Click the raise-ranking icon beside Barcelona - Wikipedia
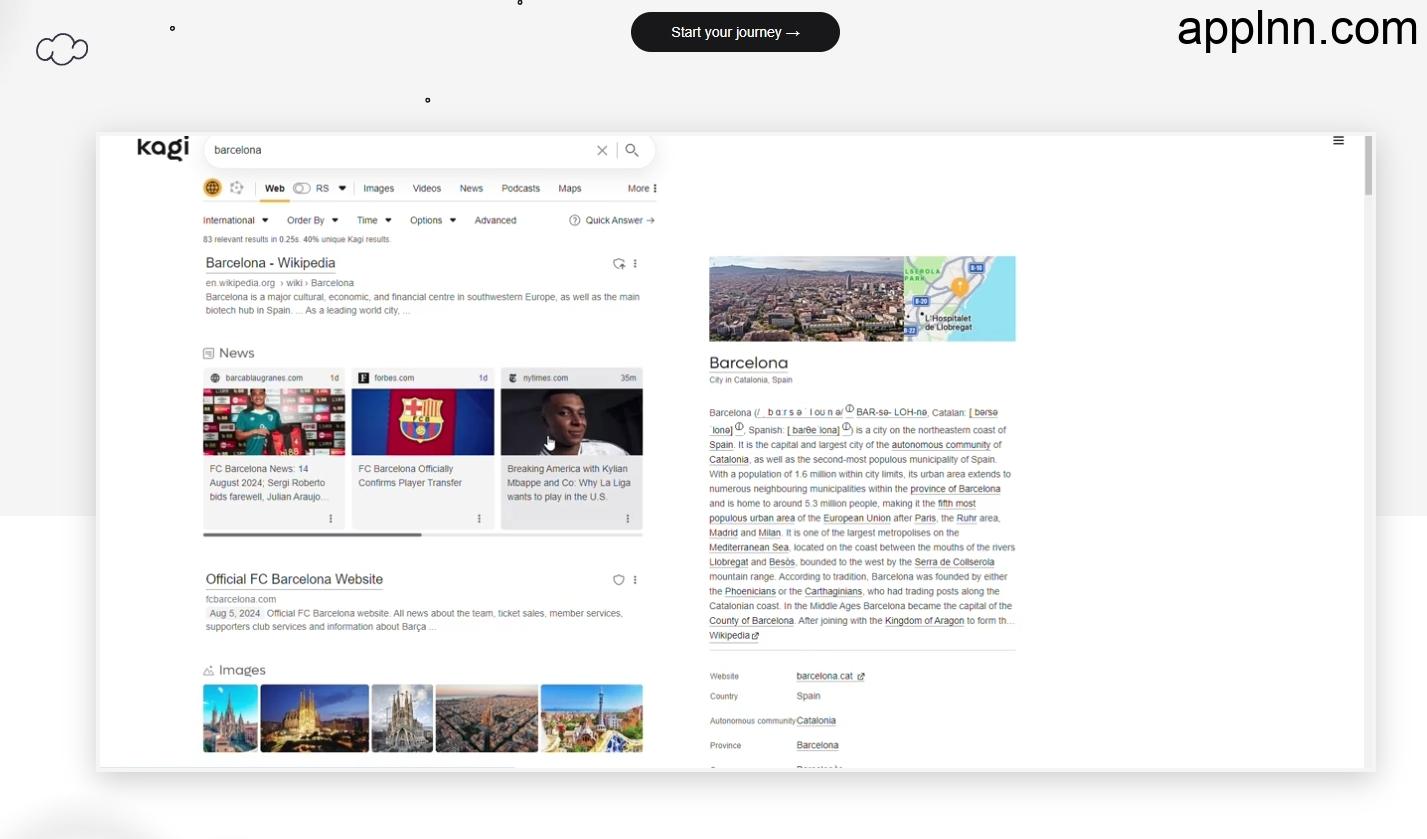1427x839 pixels. 619,264
